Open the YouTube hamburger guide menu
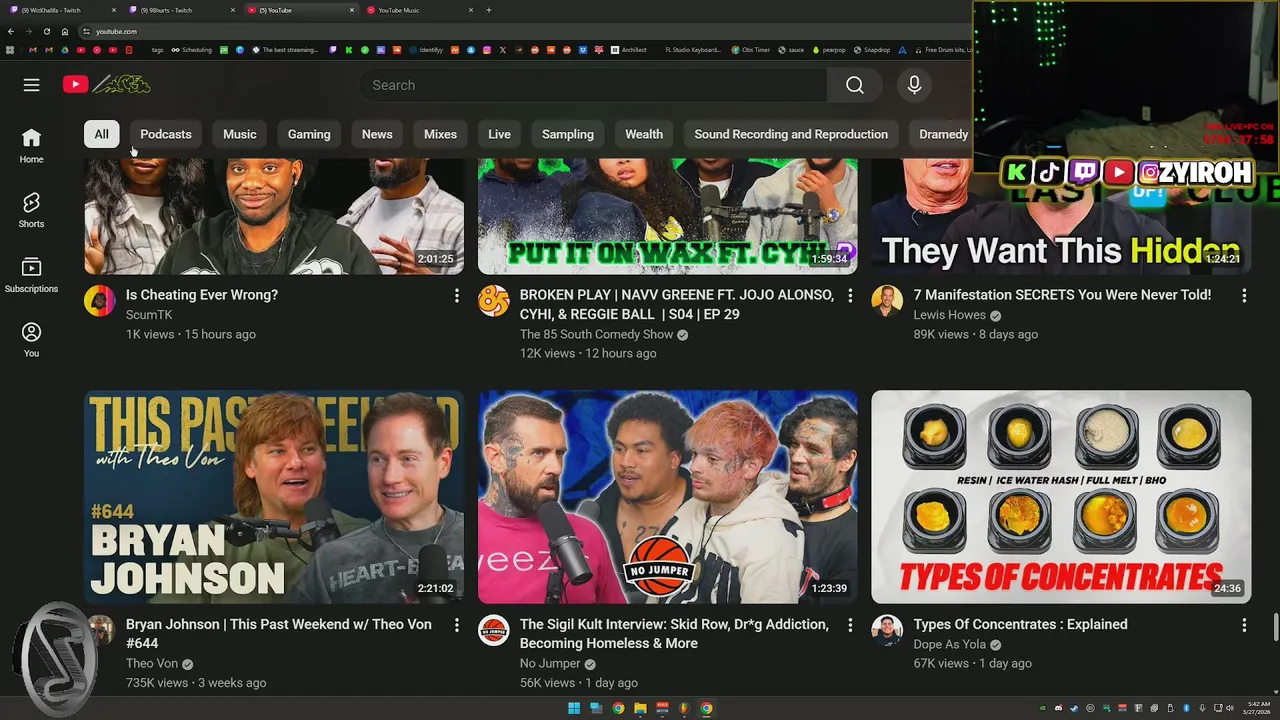Viewport: 1280px width, 720px height. point(32,85)
